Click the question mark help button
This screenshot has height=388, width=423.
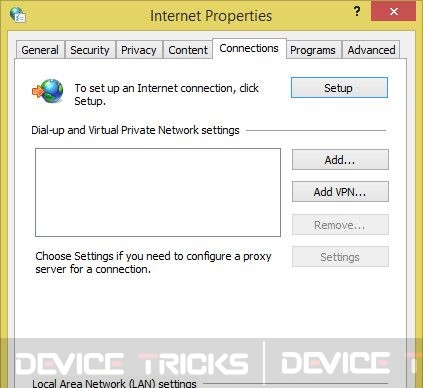pyautogui.click(x=357, y=11)
